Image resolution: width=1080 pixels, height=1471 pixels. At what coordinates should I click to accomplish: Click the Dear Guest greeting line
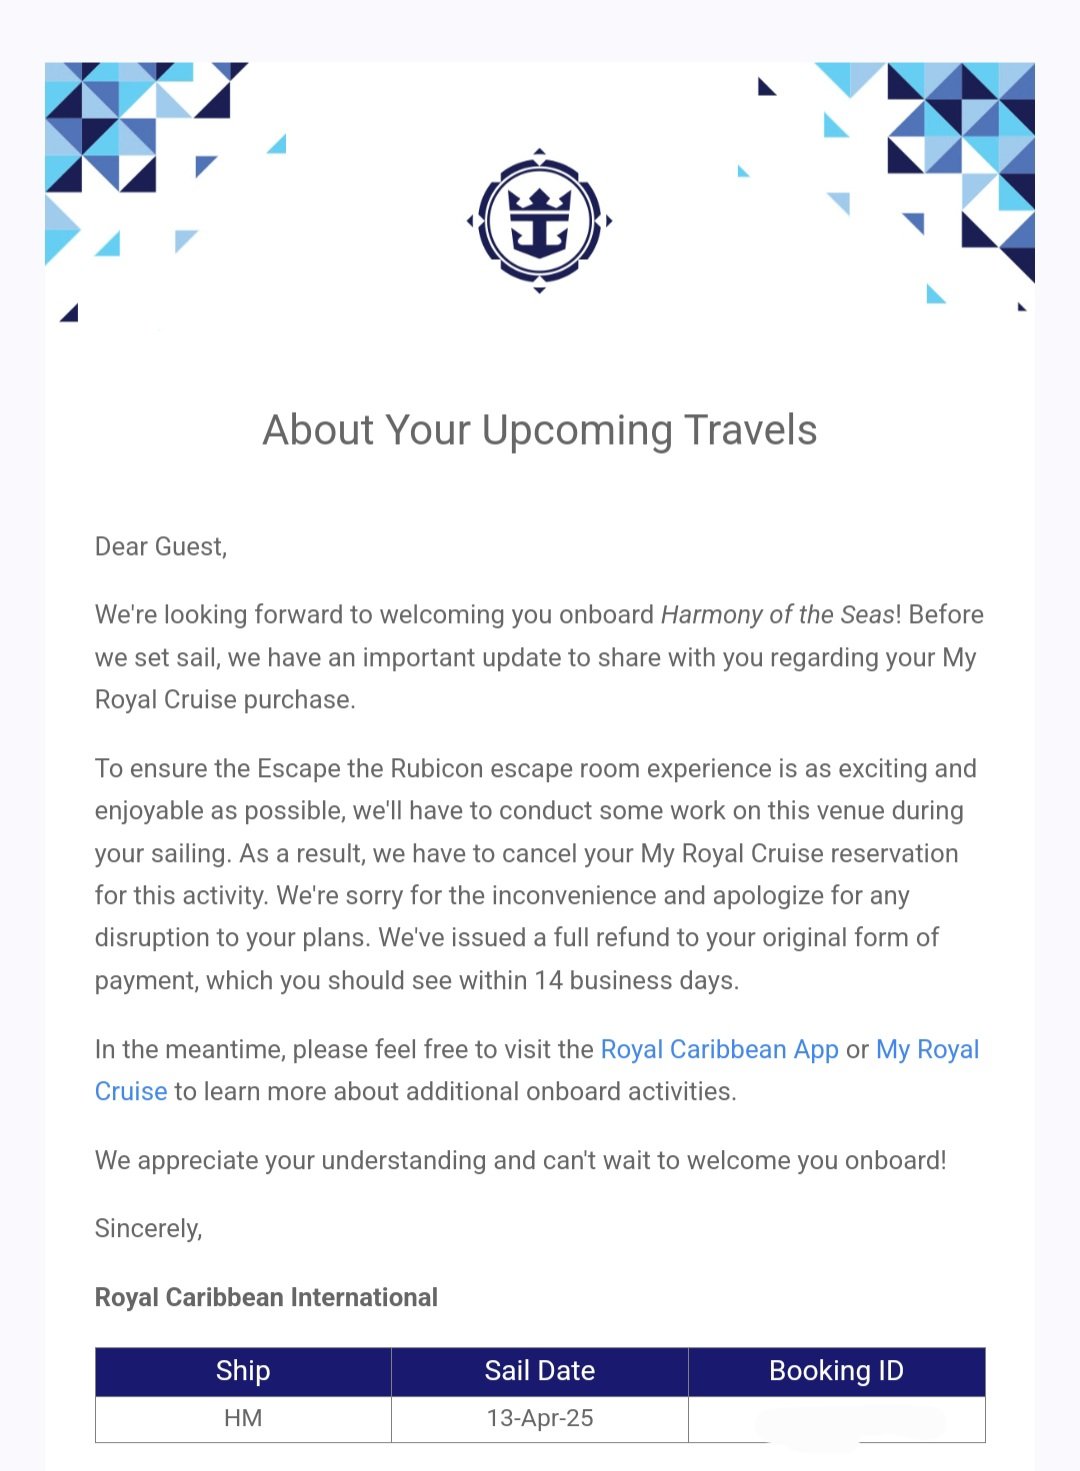tap(161, 547)
